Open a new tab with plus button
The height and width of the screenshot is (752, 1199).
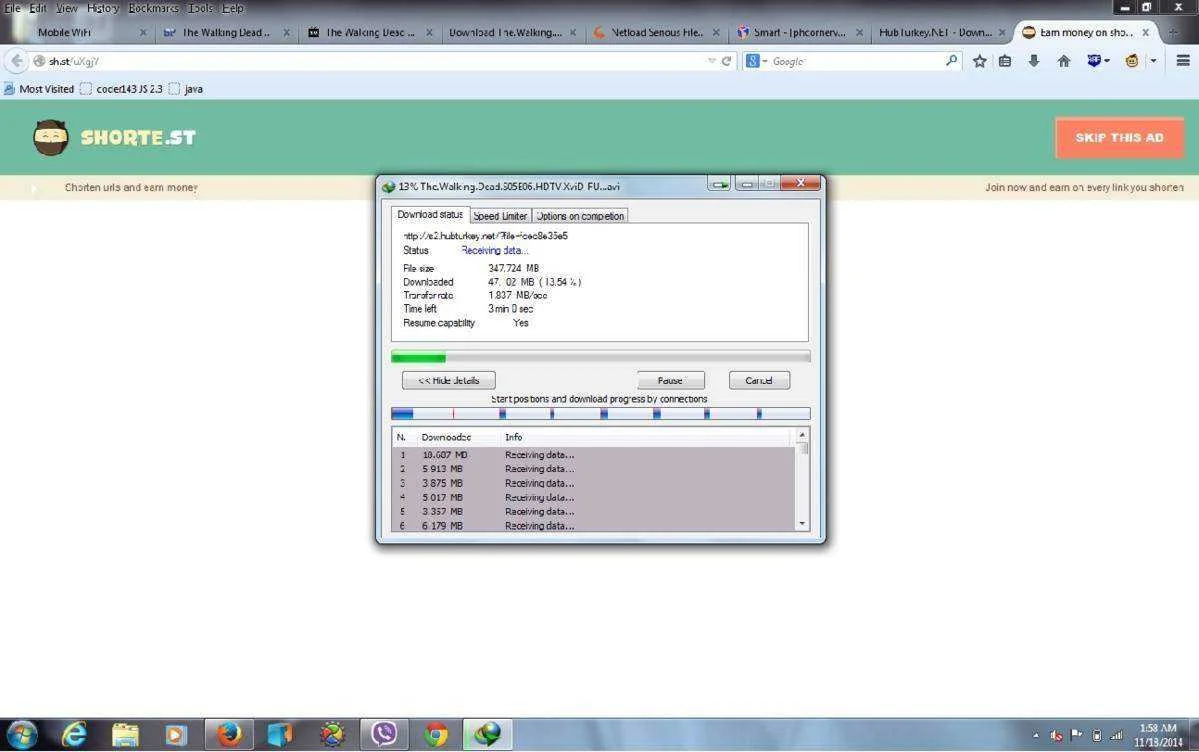click(x=1172, y=33)
